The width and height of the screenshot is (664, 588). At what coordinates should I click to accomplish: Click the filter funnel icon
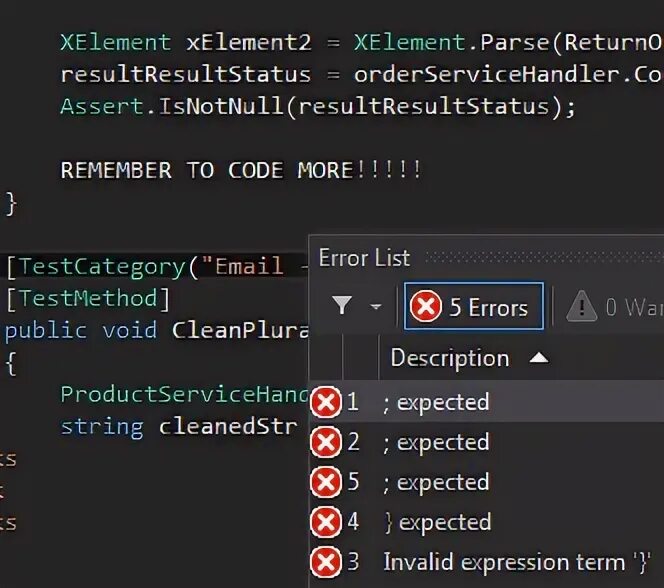point(342,305)
